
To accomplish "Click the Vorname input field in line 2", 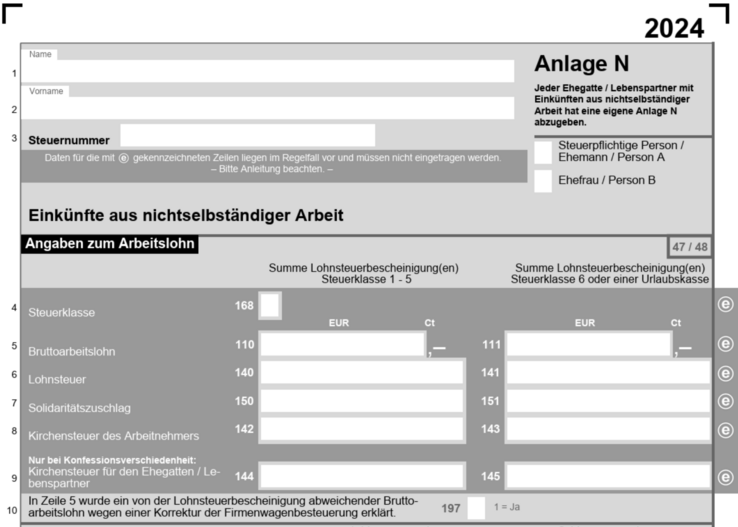I will tap(267, 108).
